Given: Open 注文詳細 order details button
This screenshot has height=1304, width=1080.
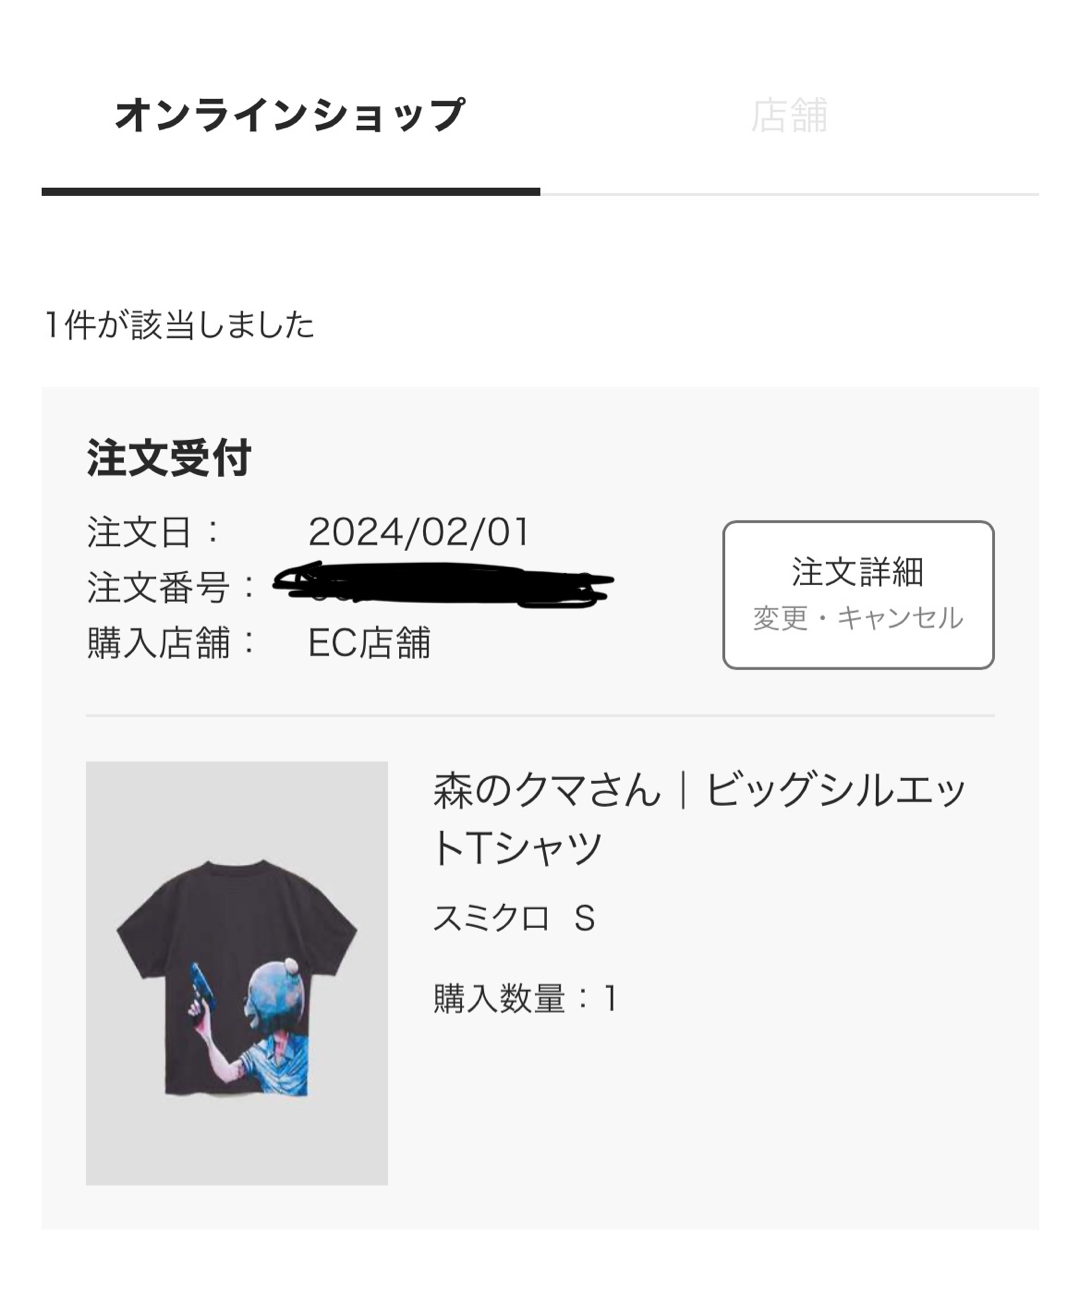Looking at the screenshot, I should [858, 595].
